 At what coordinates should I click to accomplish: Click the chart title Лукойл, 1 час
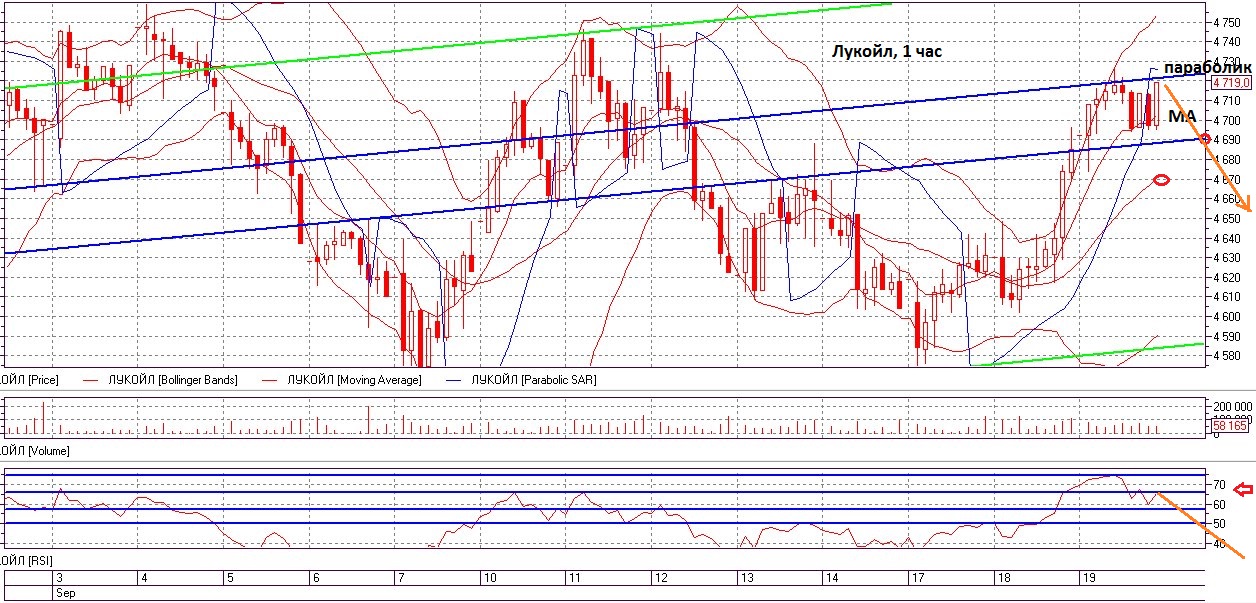point(888,51)
